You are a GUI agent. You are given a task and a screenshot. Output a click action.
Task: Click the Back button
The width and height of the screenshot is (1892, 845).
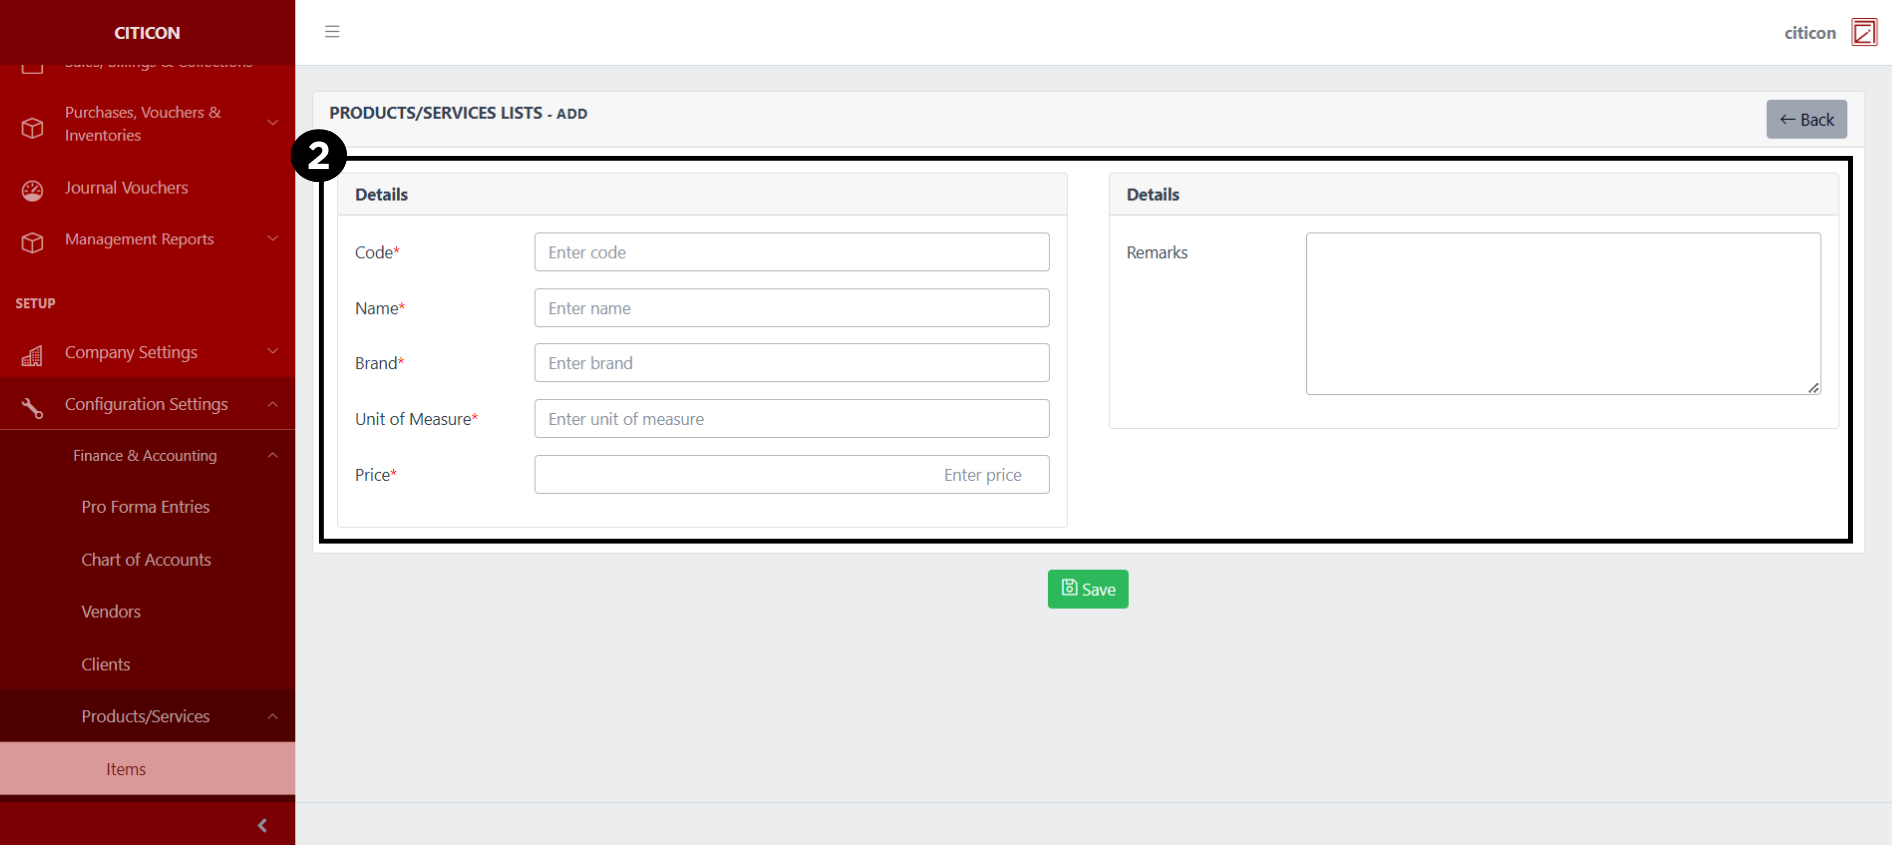1806,119
